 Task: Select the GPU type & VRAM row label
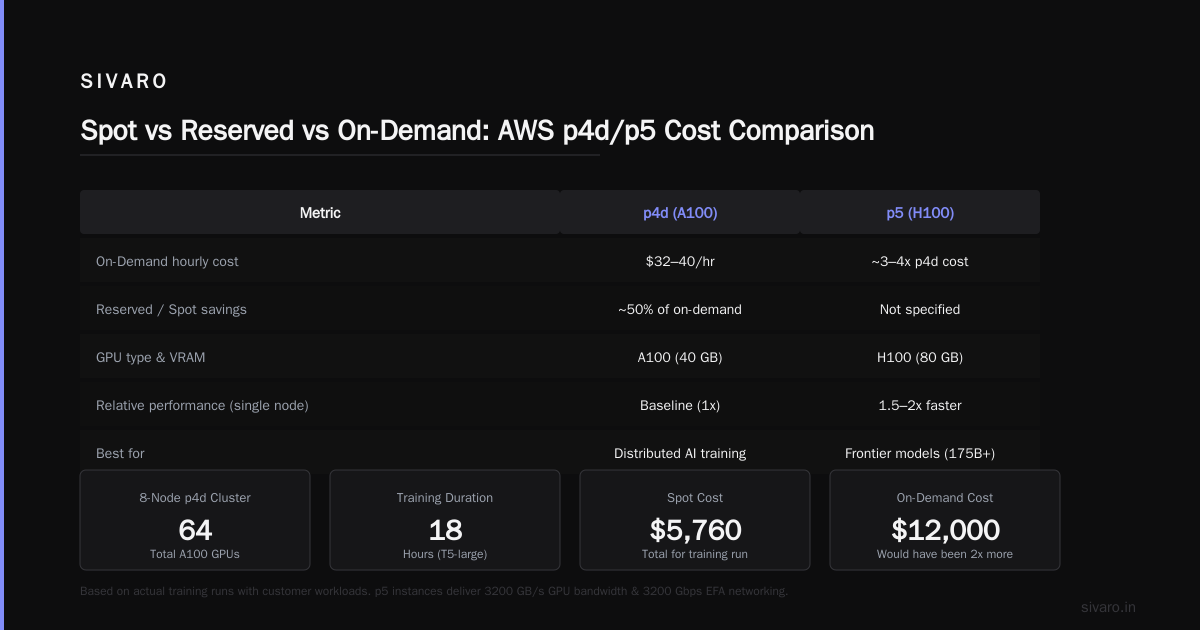click(x=150, y=357)
